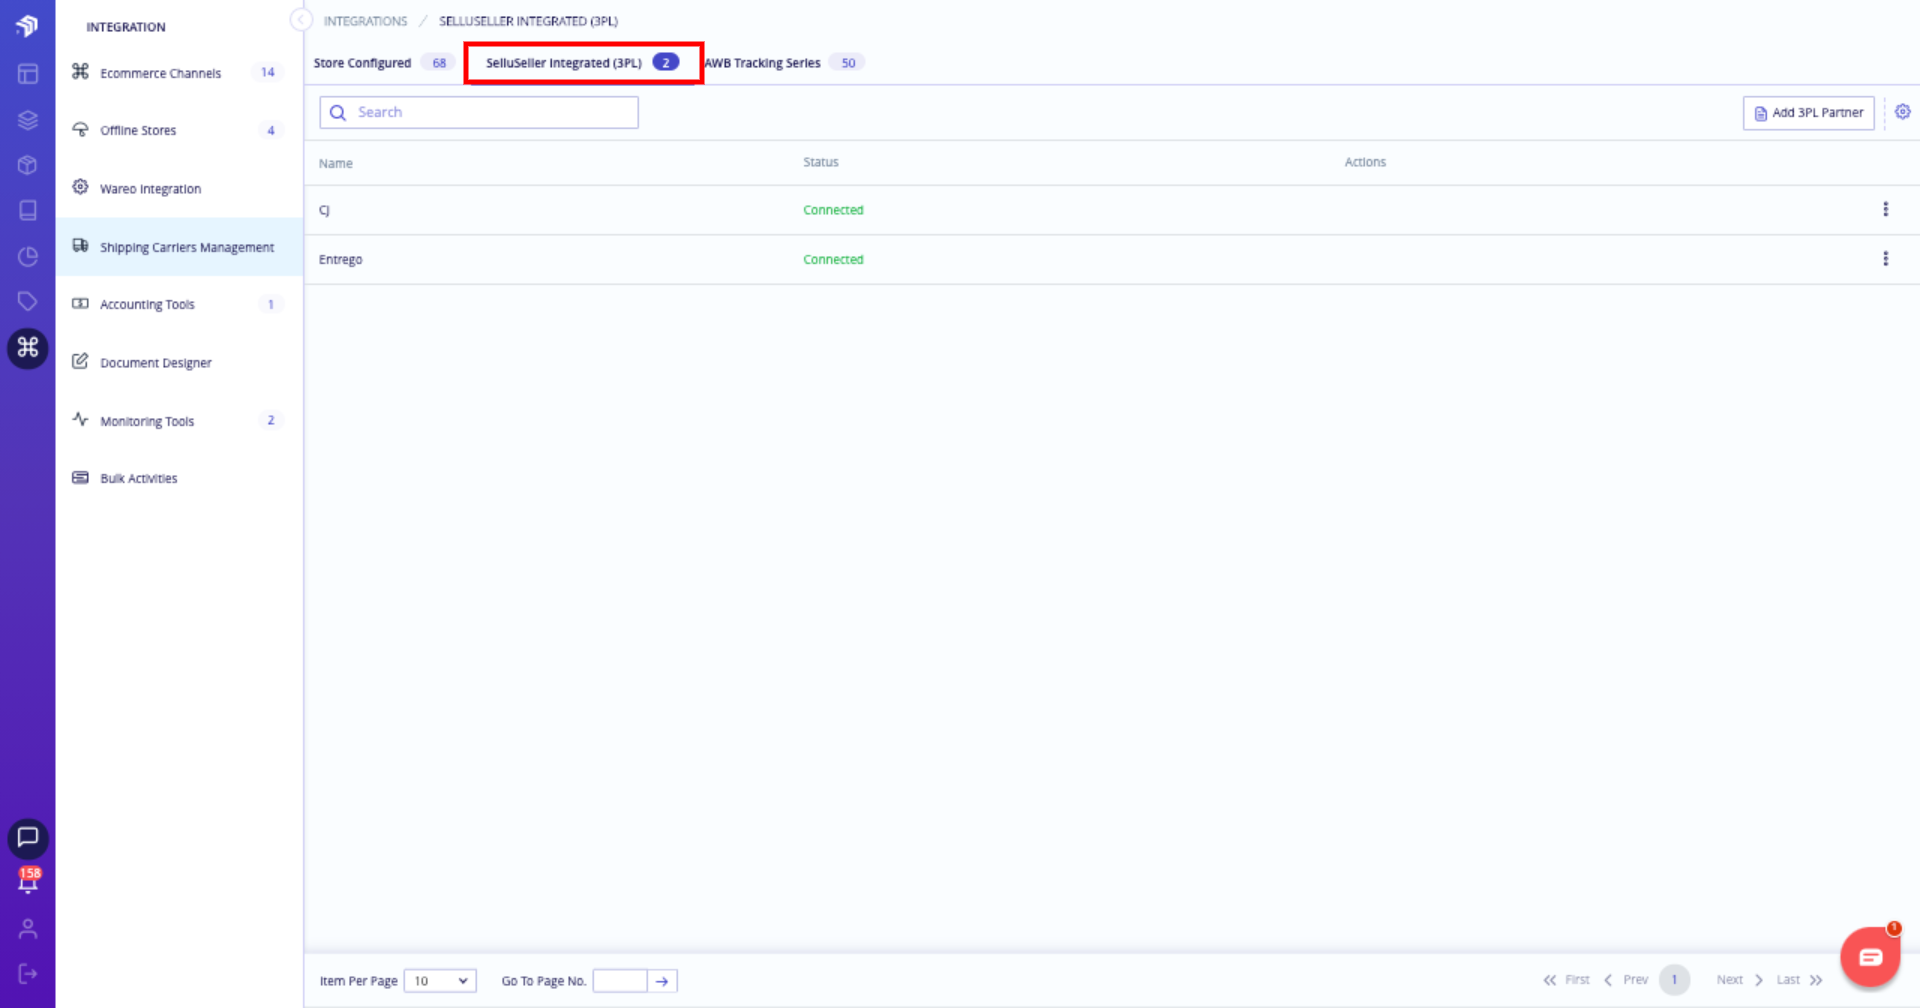1920x1008 pixels.
Task: Select page number 1
Action: (1674, 980)
